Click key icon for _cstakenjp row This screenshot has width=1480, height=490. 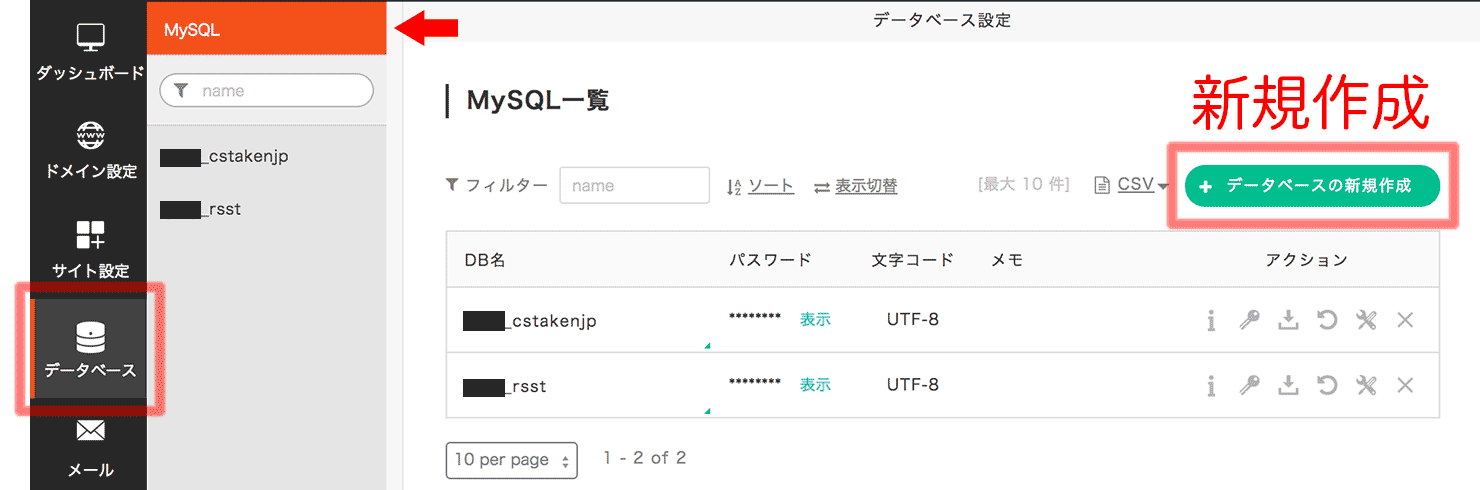pos(1249,320)
